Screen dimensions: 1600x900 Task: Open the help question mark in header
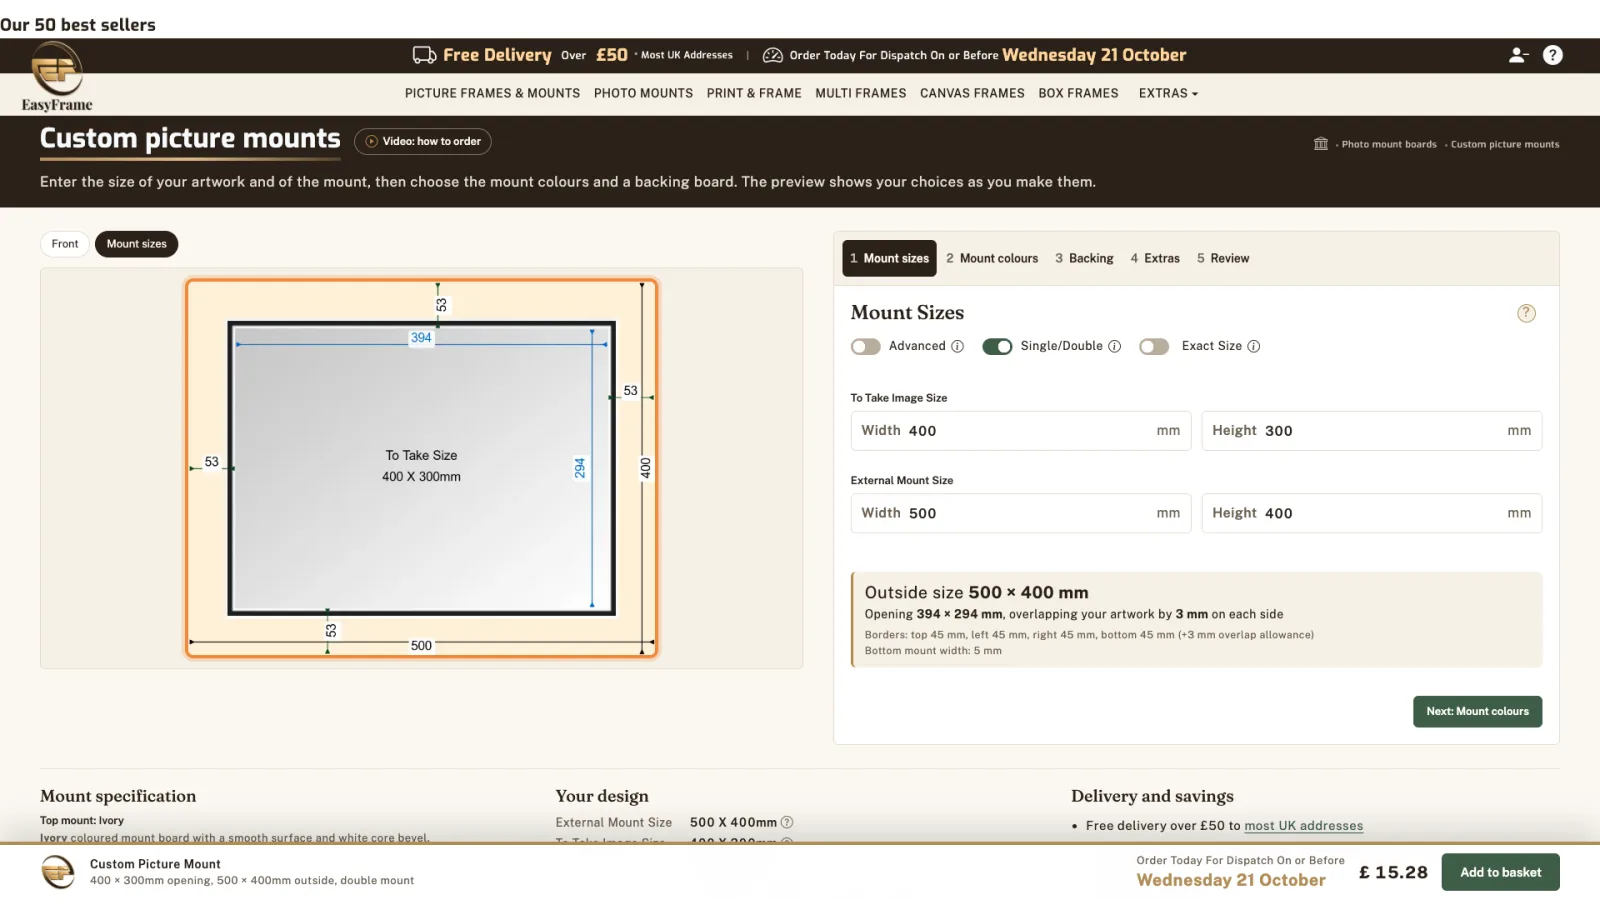coord(1552,55)
